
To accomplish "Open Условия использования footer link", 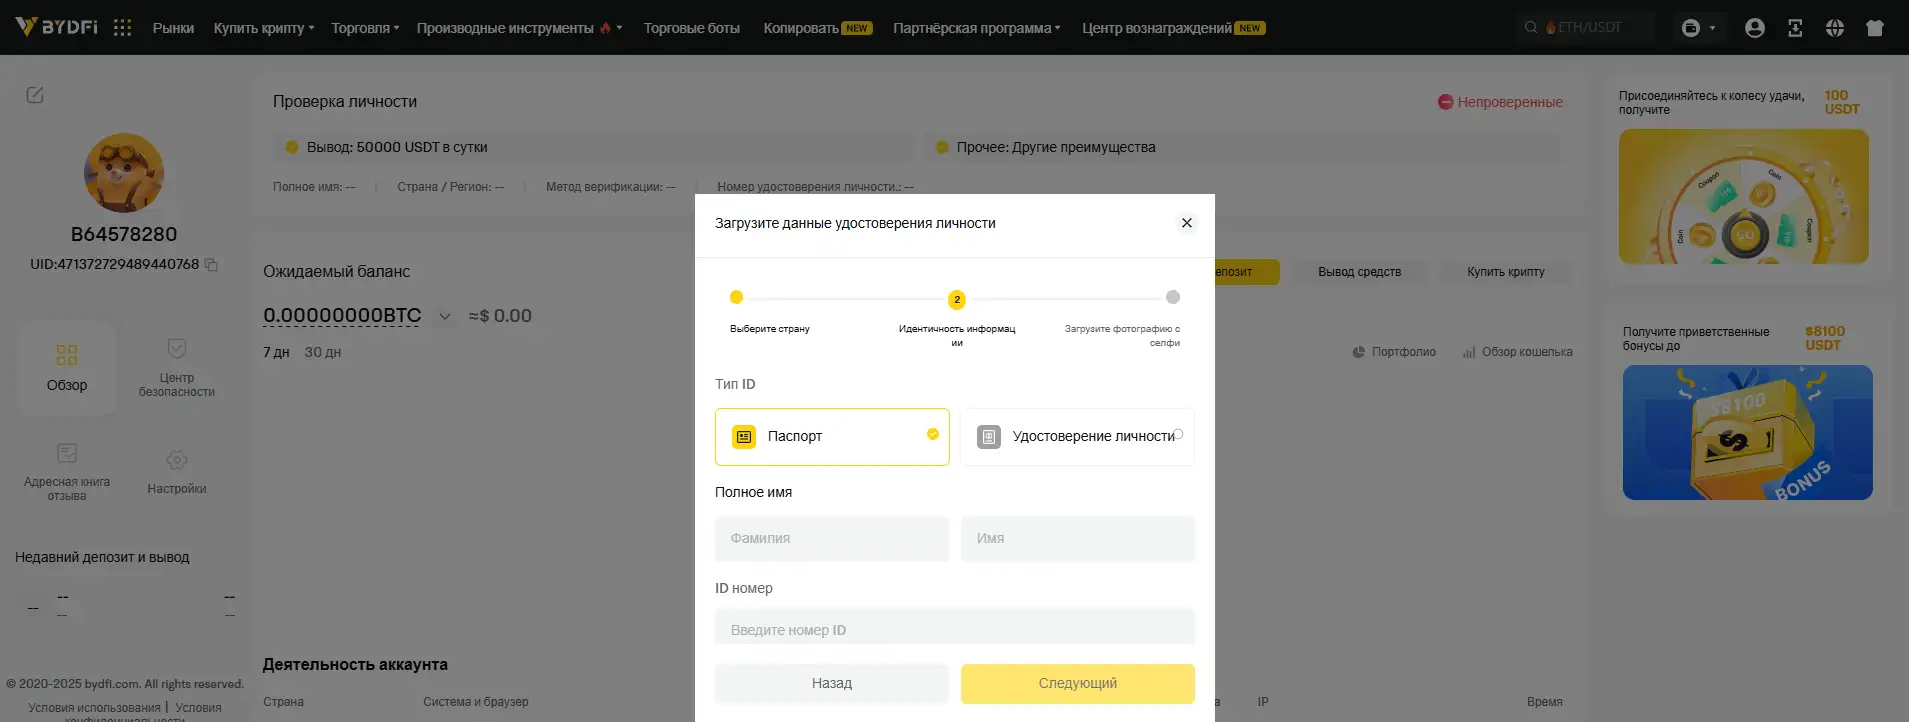I will (94, 708).
